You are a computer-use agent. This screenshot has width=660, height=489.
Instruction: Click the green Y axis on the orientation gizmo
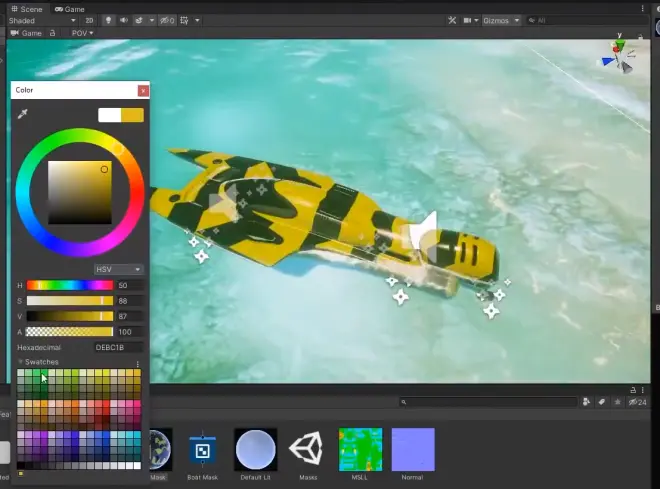point(619,43)
